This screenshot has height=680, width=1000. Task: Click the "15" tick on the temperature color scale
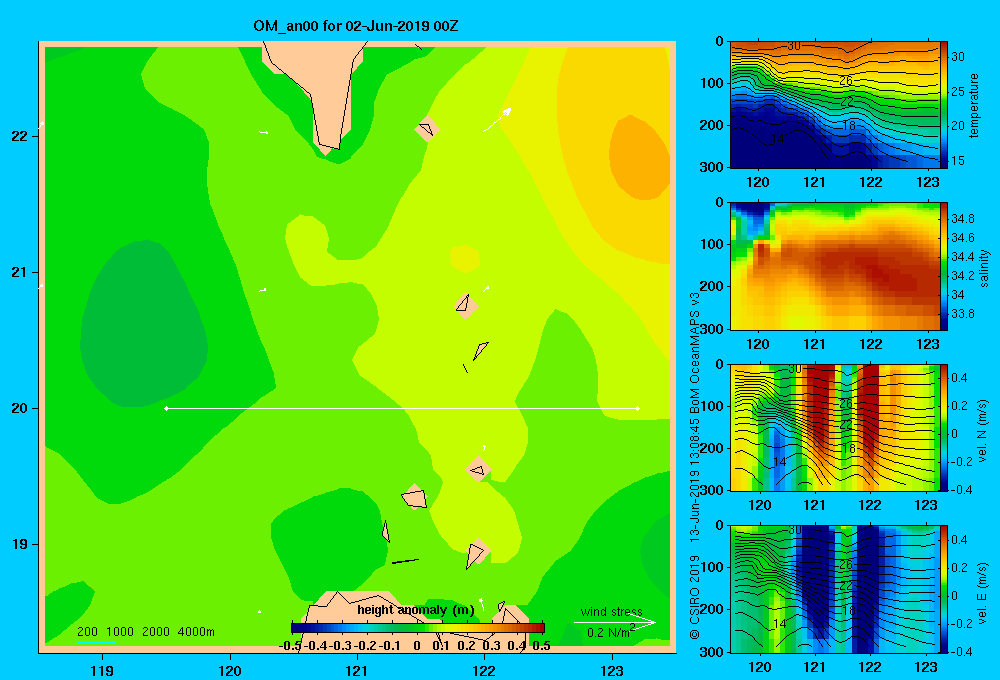click(x=958, y=161)
